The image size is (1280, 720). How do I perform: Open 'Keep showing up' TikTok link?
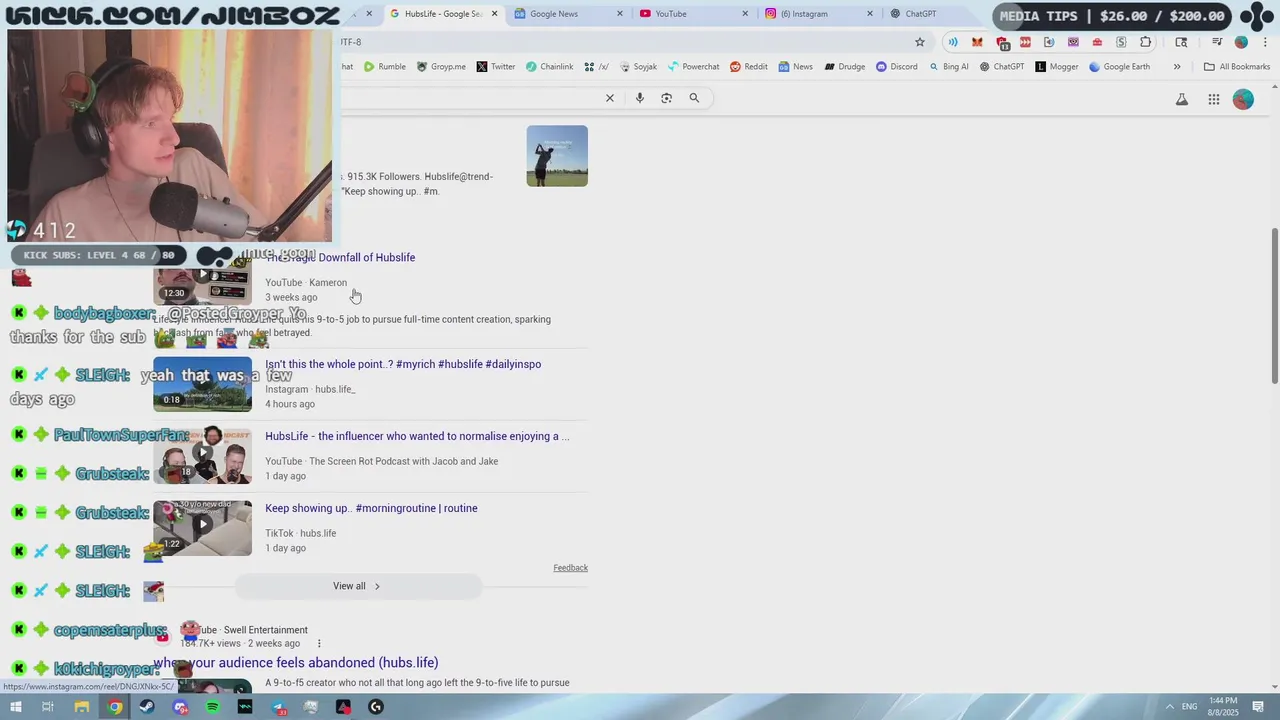click(x=371, y=508)
